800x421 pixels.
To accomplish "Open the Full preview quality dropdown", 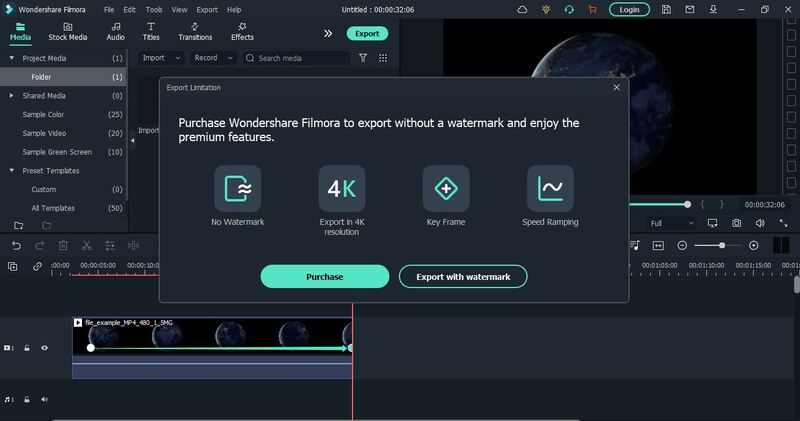I will (x=672, y=223).
